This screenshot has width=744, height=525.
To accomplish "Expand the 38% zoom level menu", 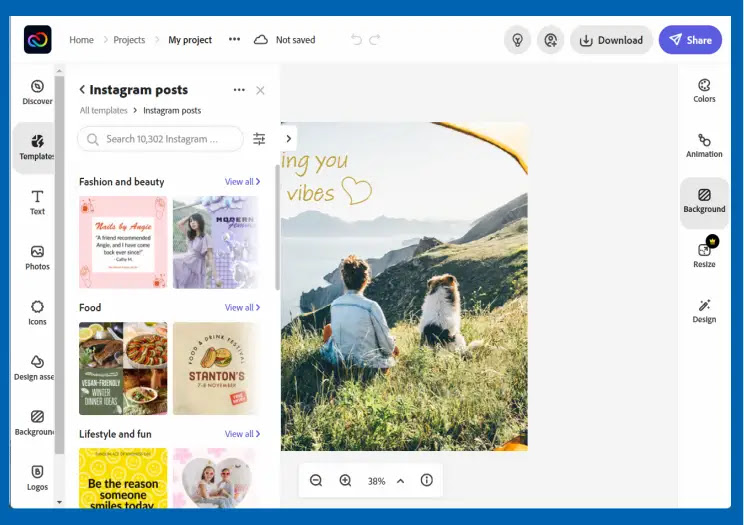I will 400,481.
